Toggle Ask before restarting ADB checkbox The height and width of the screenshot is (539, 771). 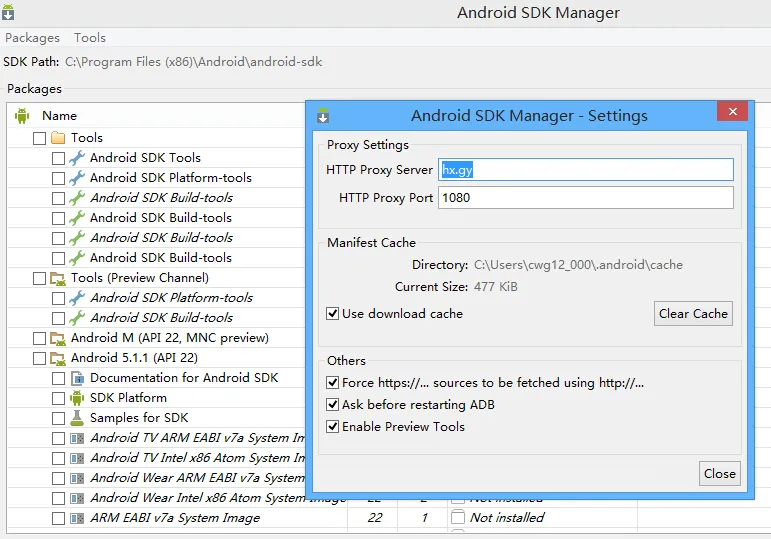coord(333,405)
